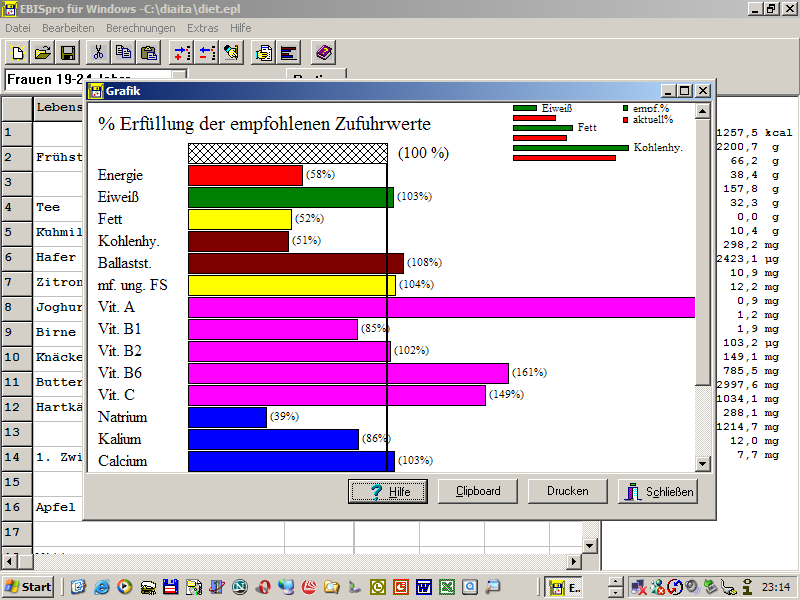
Task: Click the right arrow of the horizontal scrollbar
Action: [573, 562]
